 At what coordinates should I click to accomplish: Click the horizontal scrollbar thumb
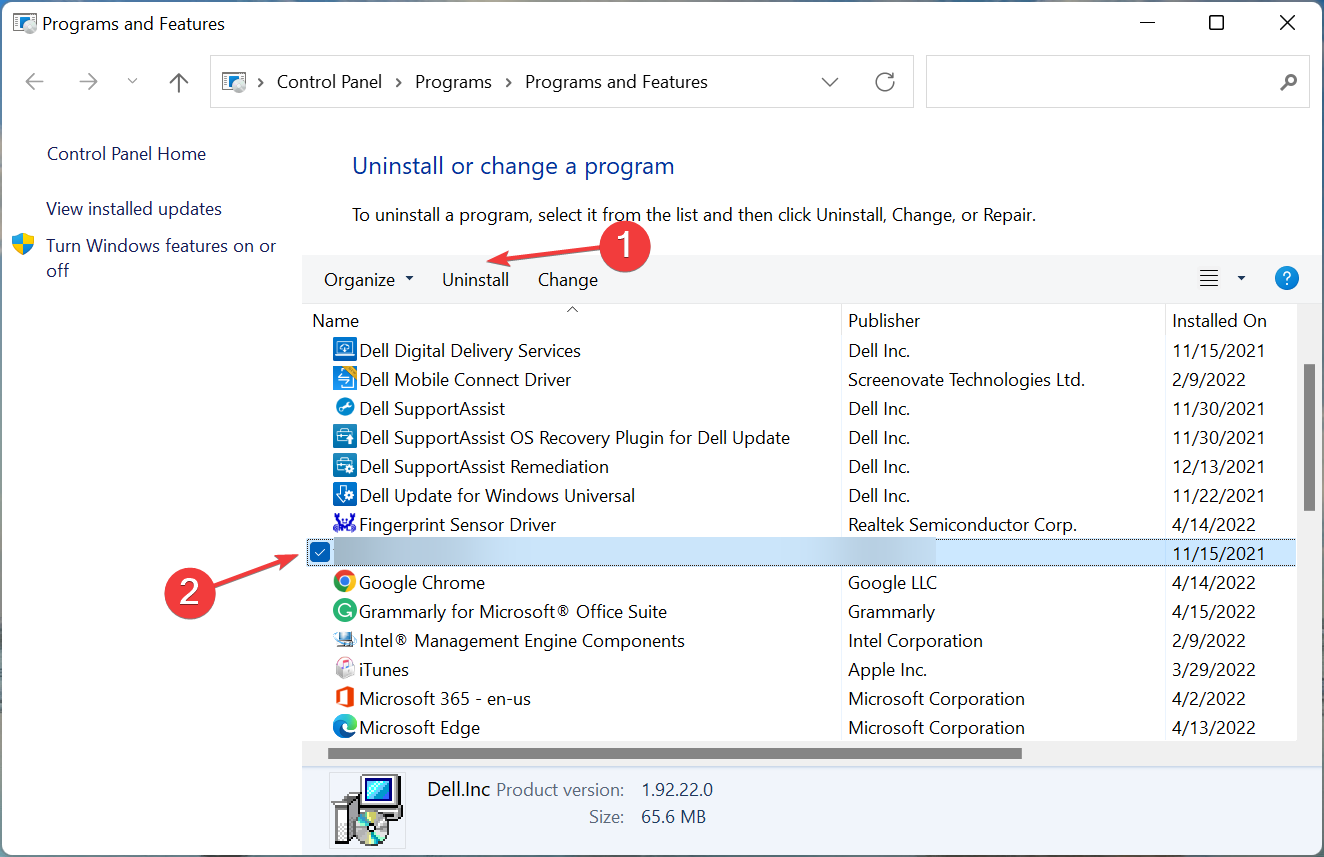pyautogui.click(x=675, y=752)
